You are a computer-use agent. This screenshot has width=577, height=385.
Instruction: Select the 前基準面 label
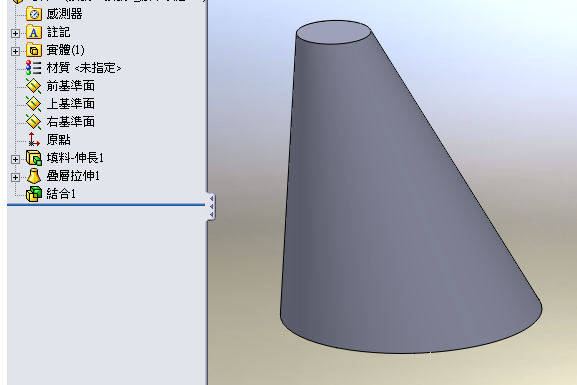click(x=71, y=86)
